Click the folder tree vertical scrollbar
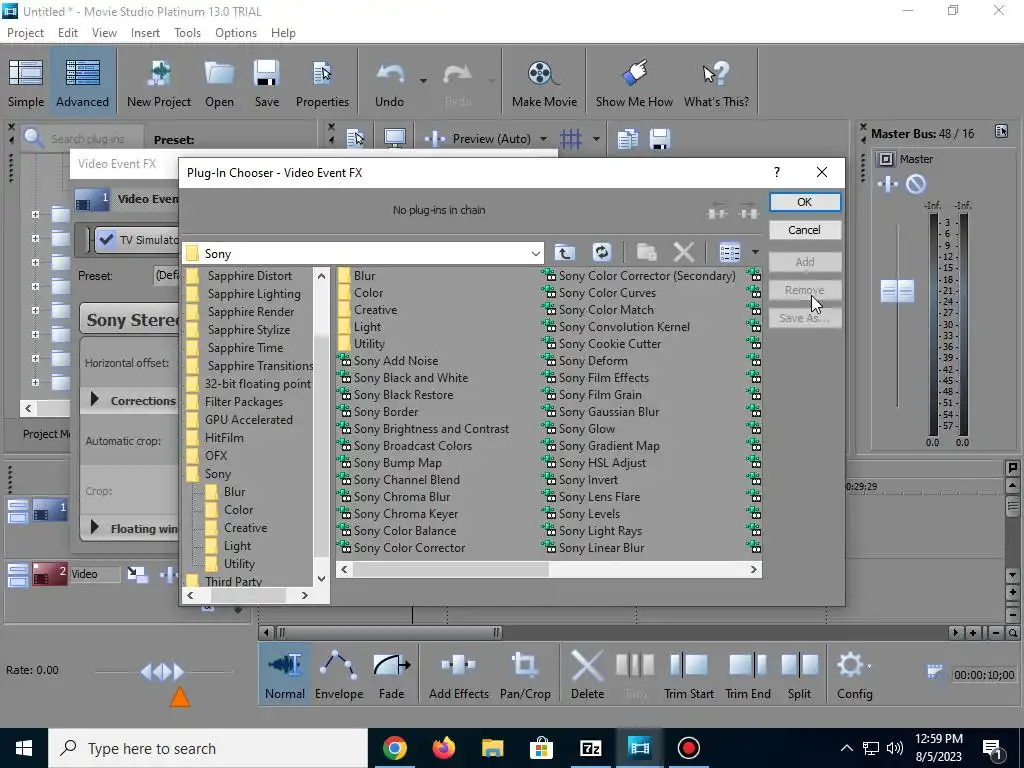 pos(321,444)
